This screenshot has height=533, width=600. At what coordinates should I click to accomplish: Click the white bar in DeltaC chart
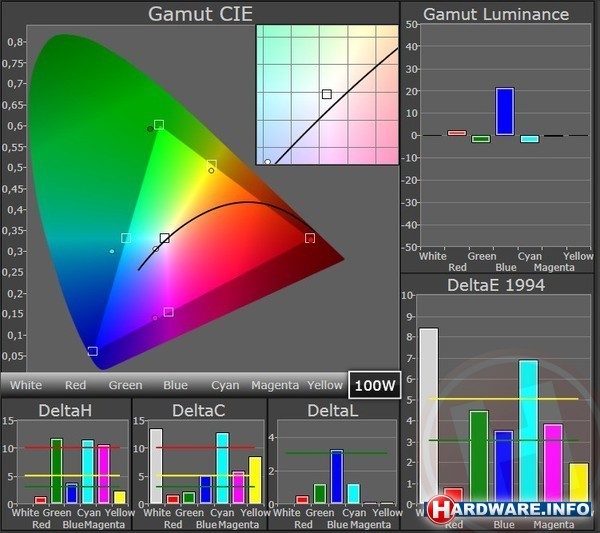(x=155, y=466)
